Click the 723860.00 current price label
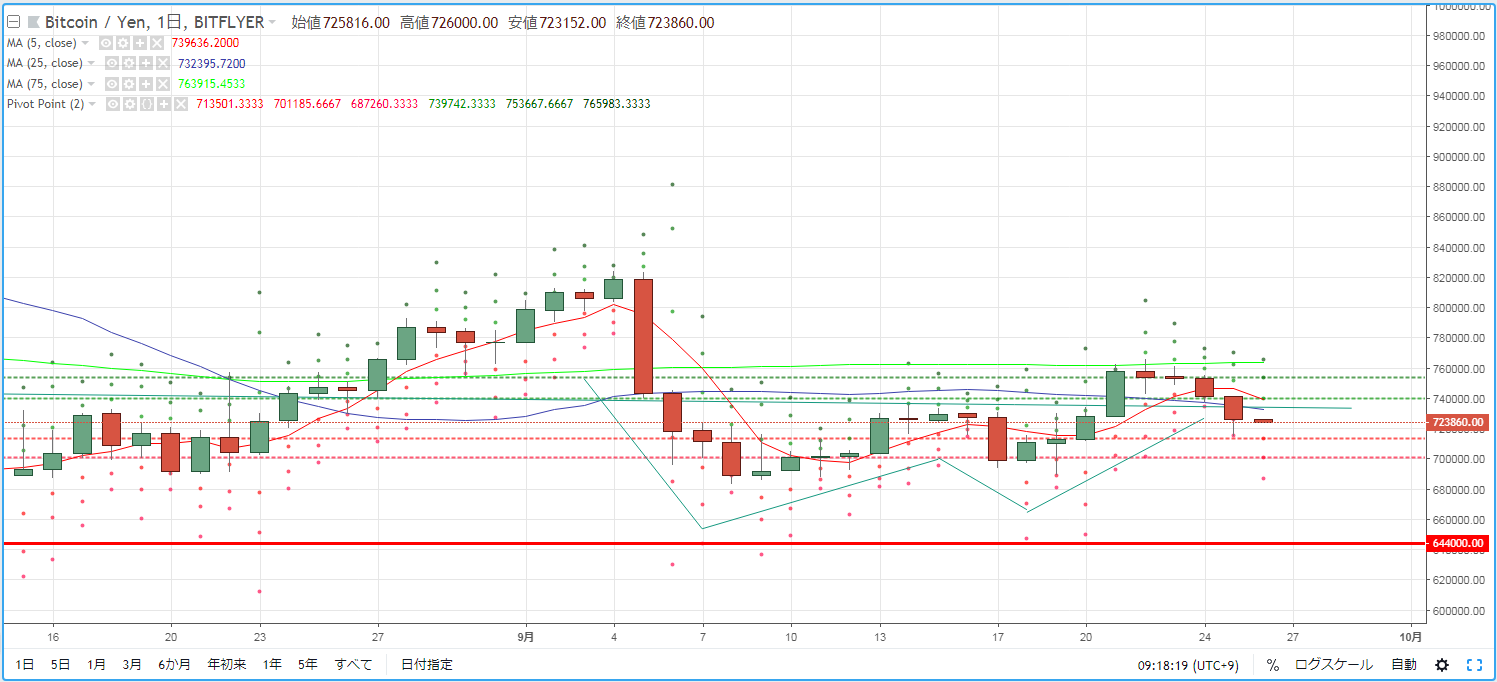Image resolution: width=1497 pixels, height=682 pixels. 1460,423
